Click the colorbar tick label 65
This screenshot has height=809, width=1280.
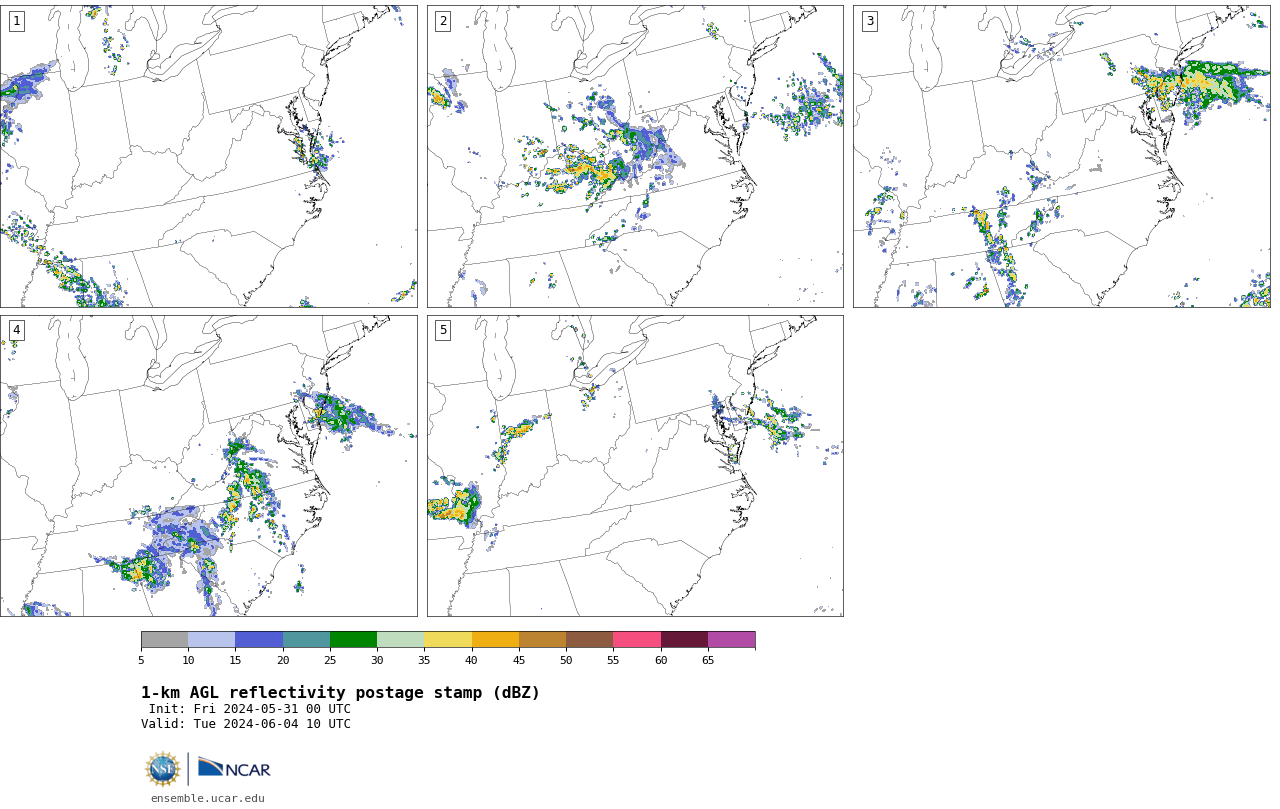[x=708, y=660]
